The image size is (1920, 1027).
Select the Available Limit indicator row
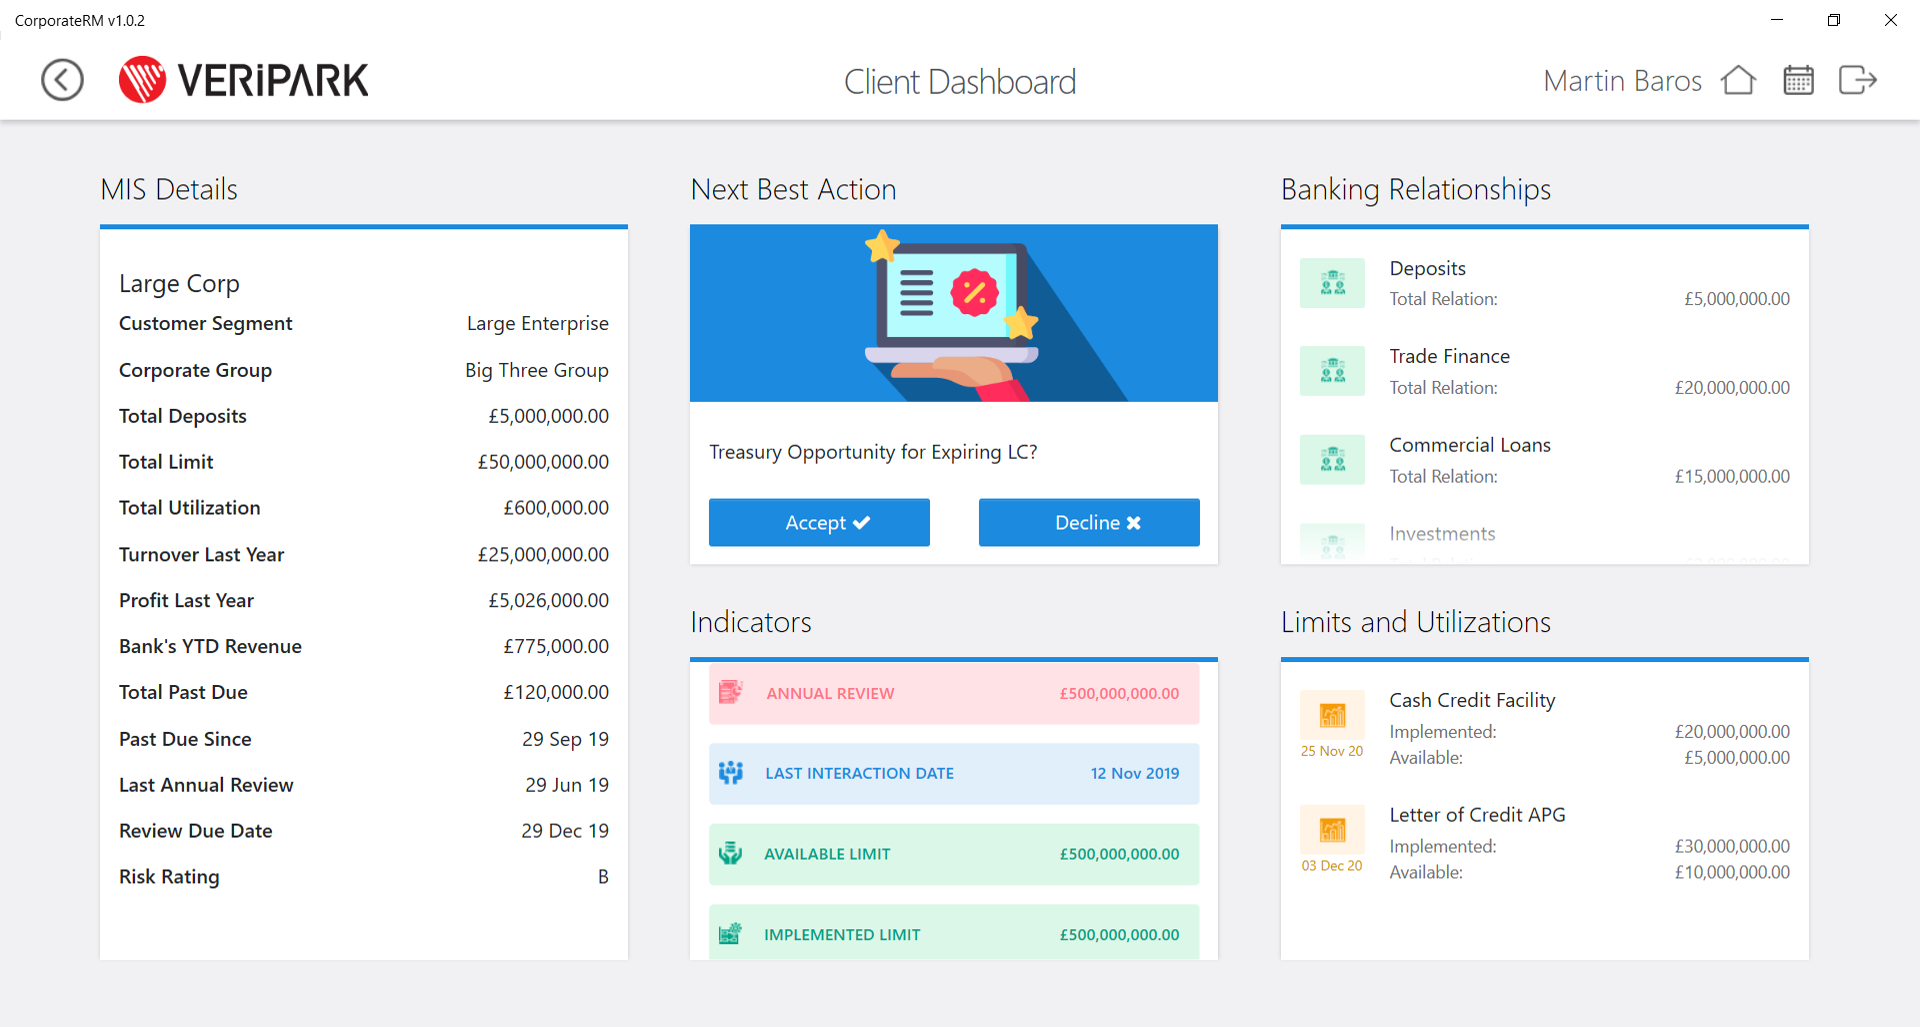[954, 854]
